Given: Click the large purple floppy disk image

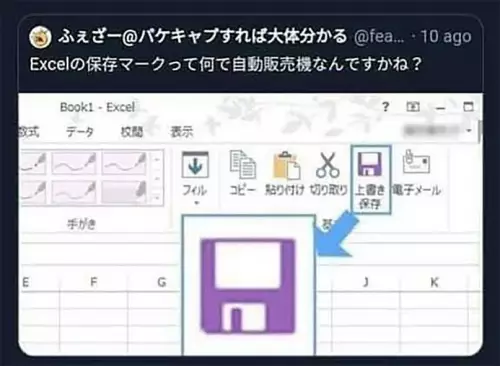Looking at the screenshot, I should pyautogui.click(x=248, y=286).
